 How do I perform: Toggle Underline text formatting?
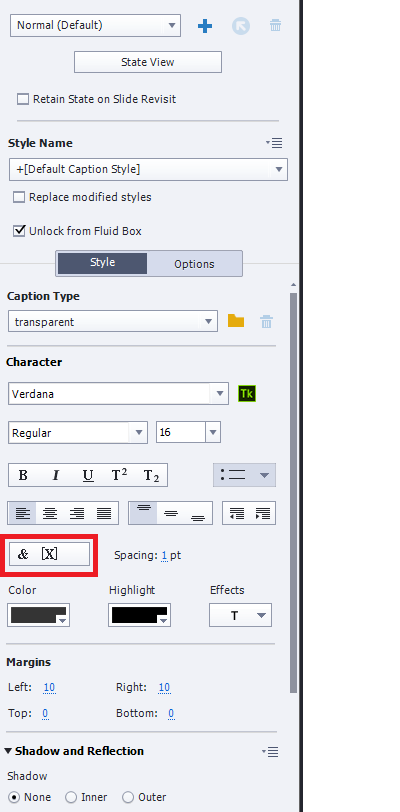[x=88, y=475]
